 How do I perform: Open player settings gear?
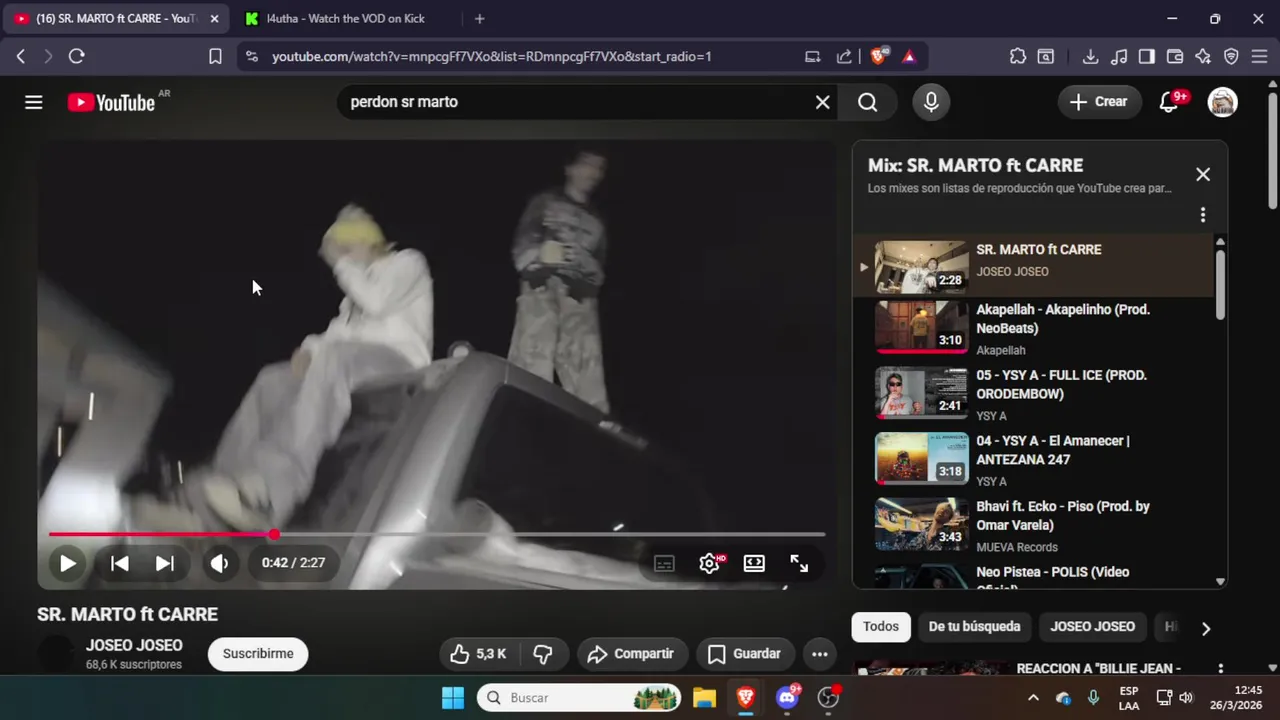click(710, 564)
